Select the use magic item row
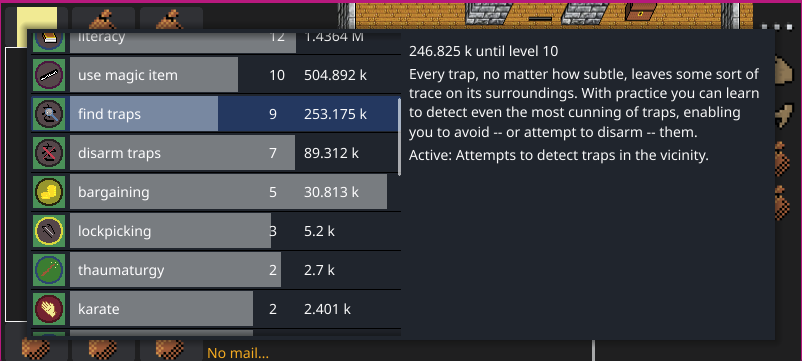 [215, 75]
